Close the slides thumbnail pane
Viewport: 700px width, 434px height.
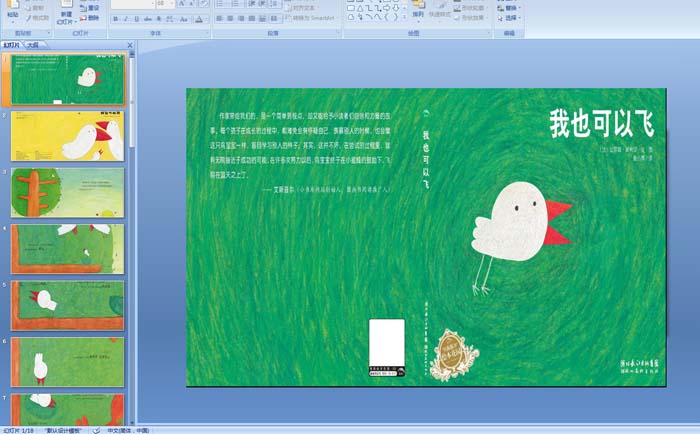[x=130, y=45]
